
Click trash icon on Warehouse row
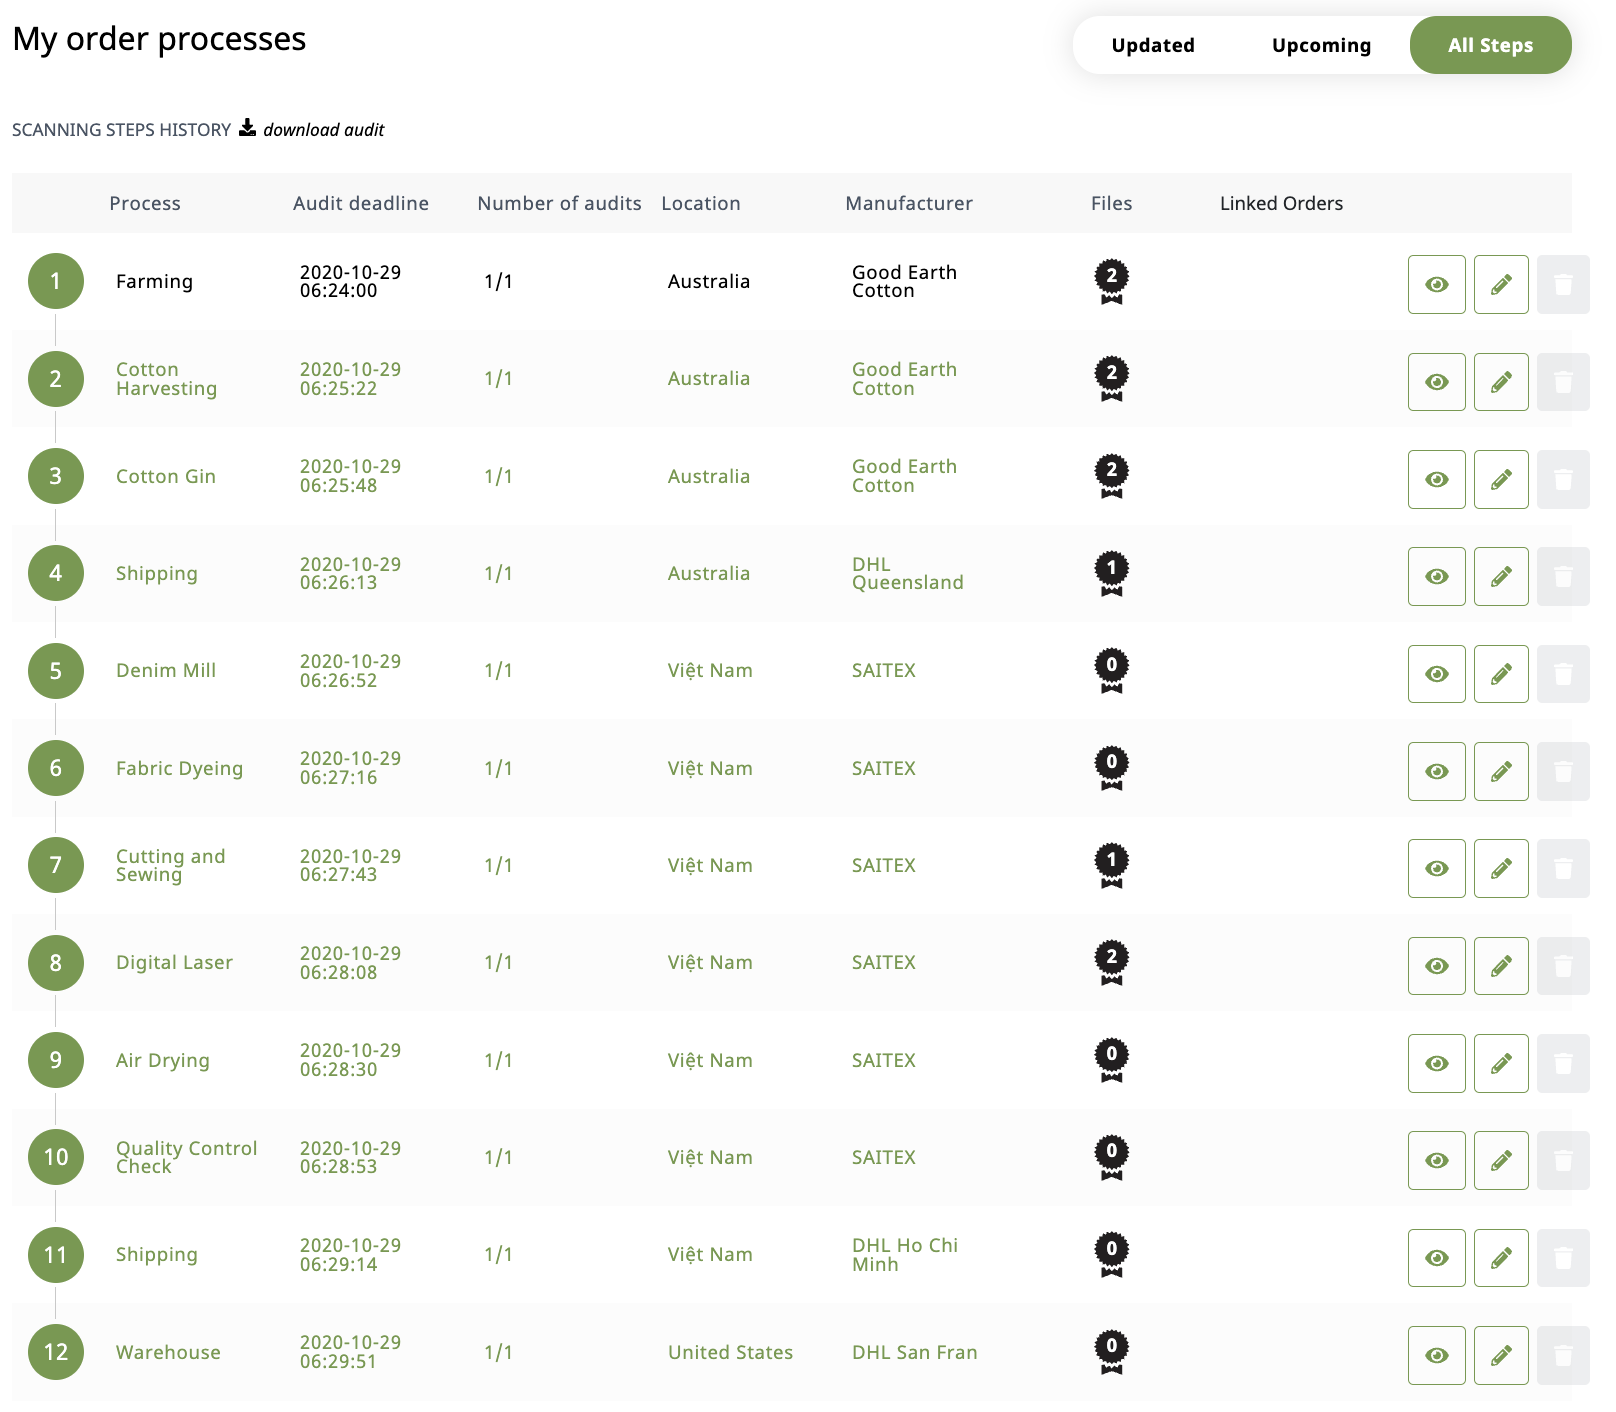click(1562, 1355)
